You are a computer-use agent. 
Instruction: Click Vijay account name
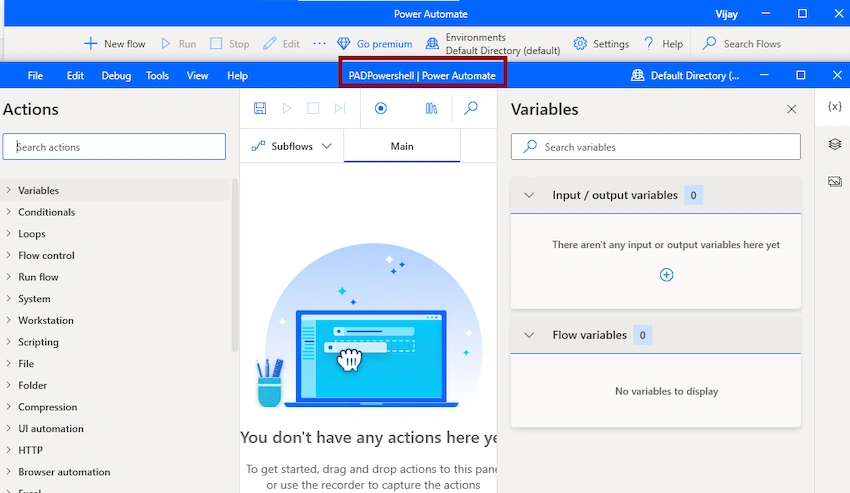point(726,14)
